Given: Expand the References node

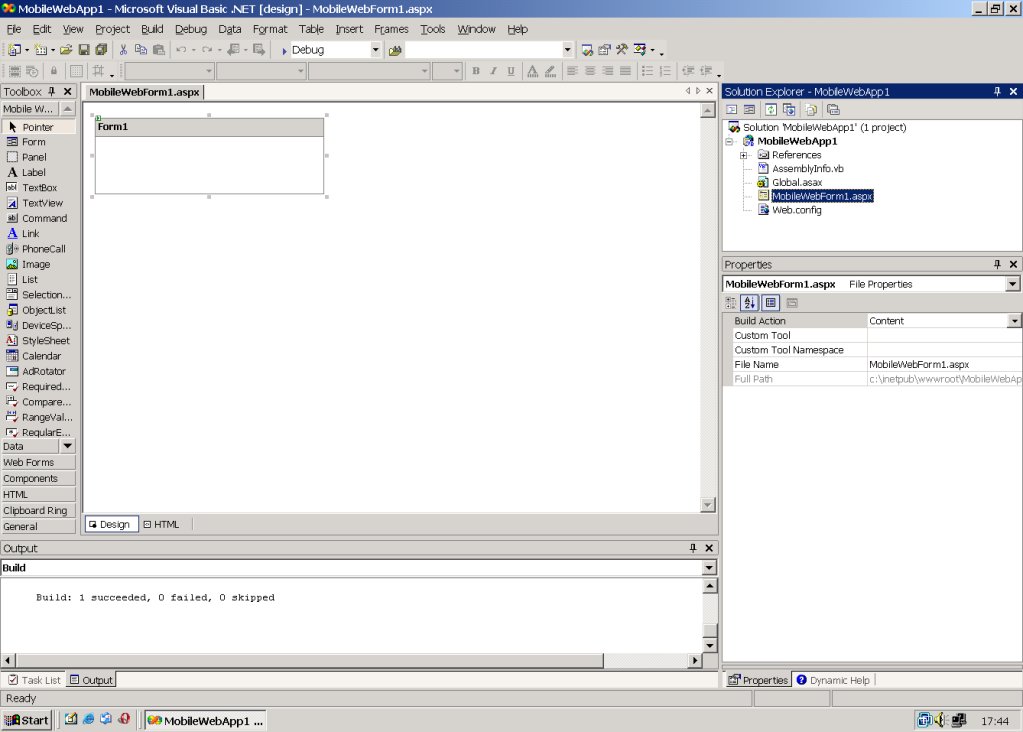Looking at the screenshot, I should click(743, 155).
